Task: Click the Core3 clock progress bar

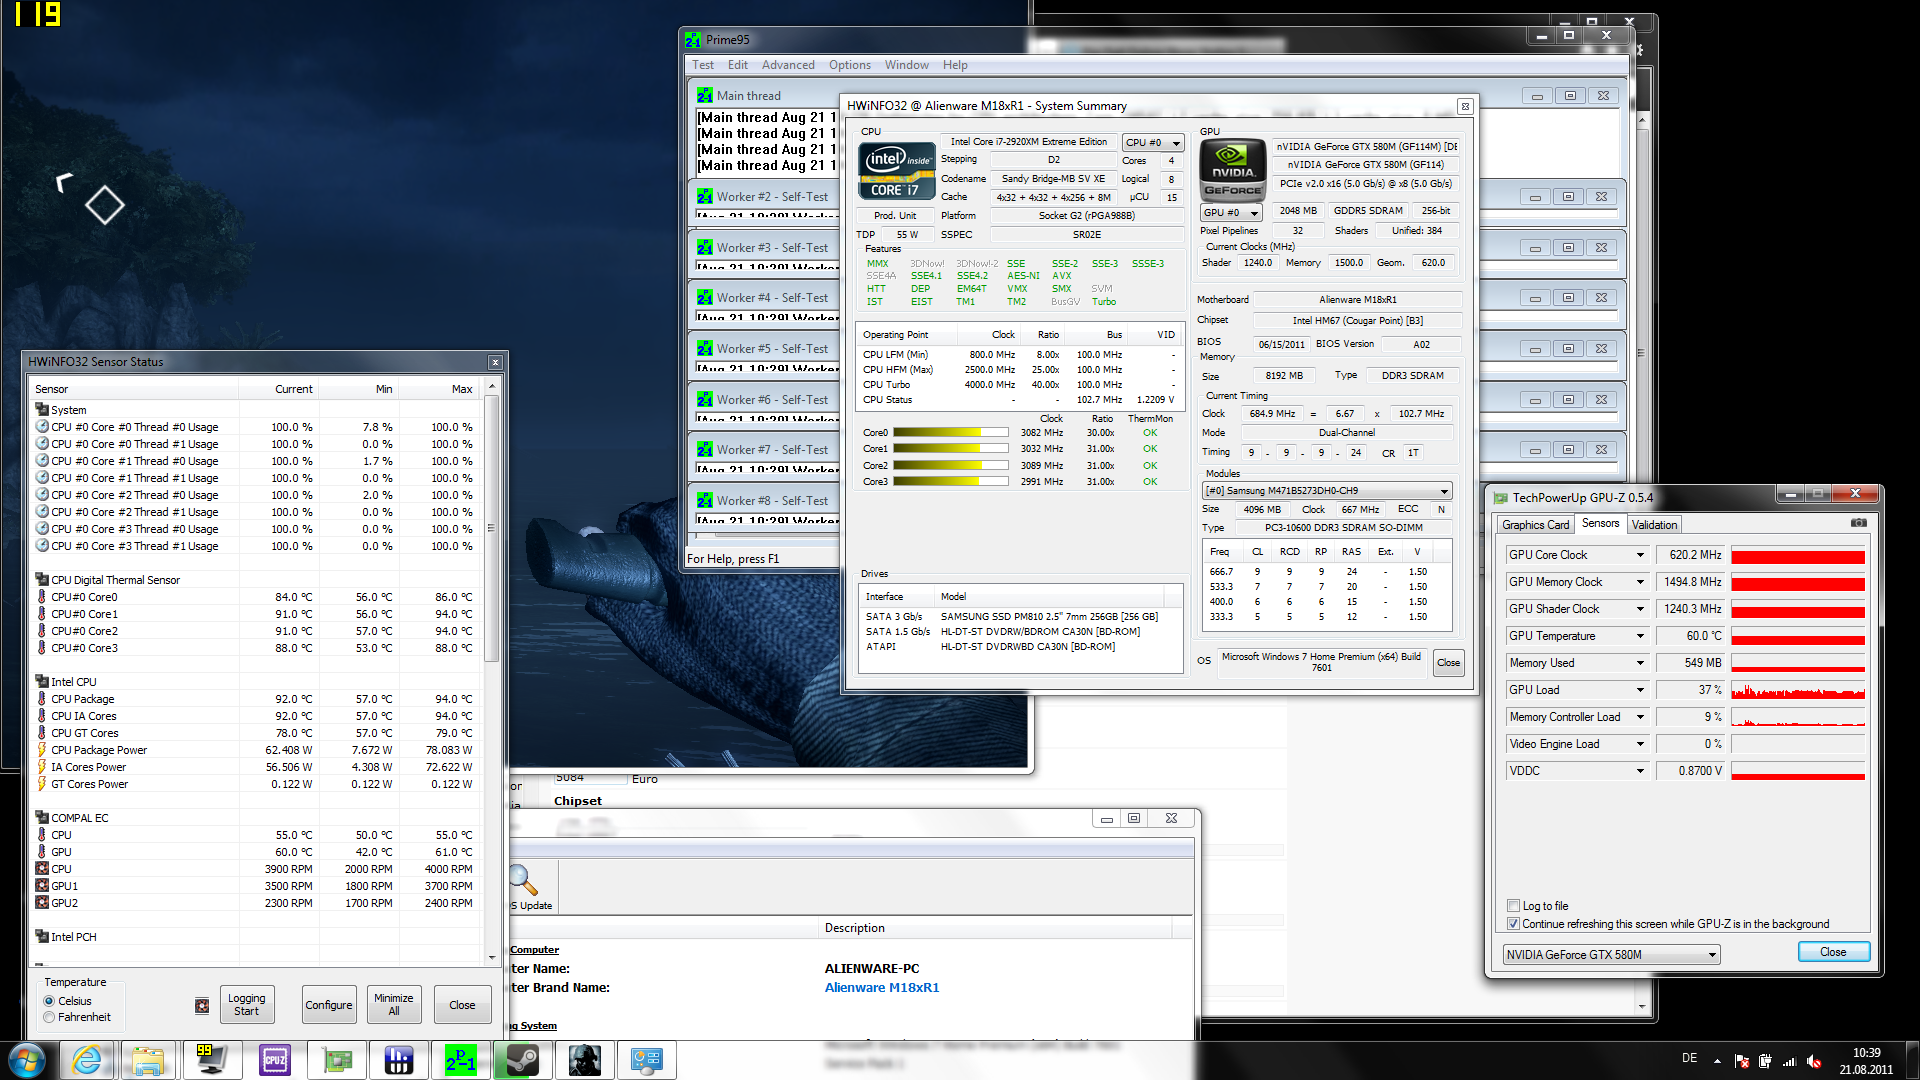Action: (x=950, y=482)
